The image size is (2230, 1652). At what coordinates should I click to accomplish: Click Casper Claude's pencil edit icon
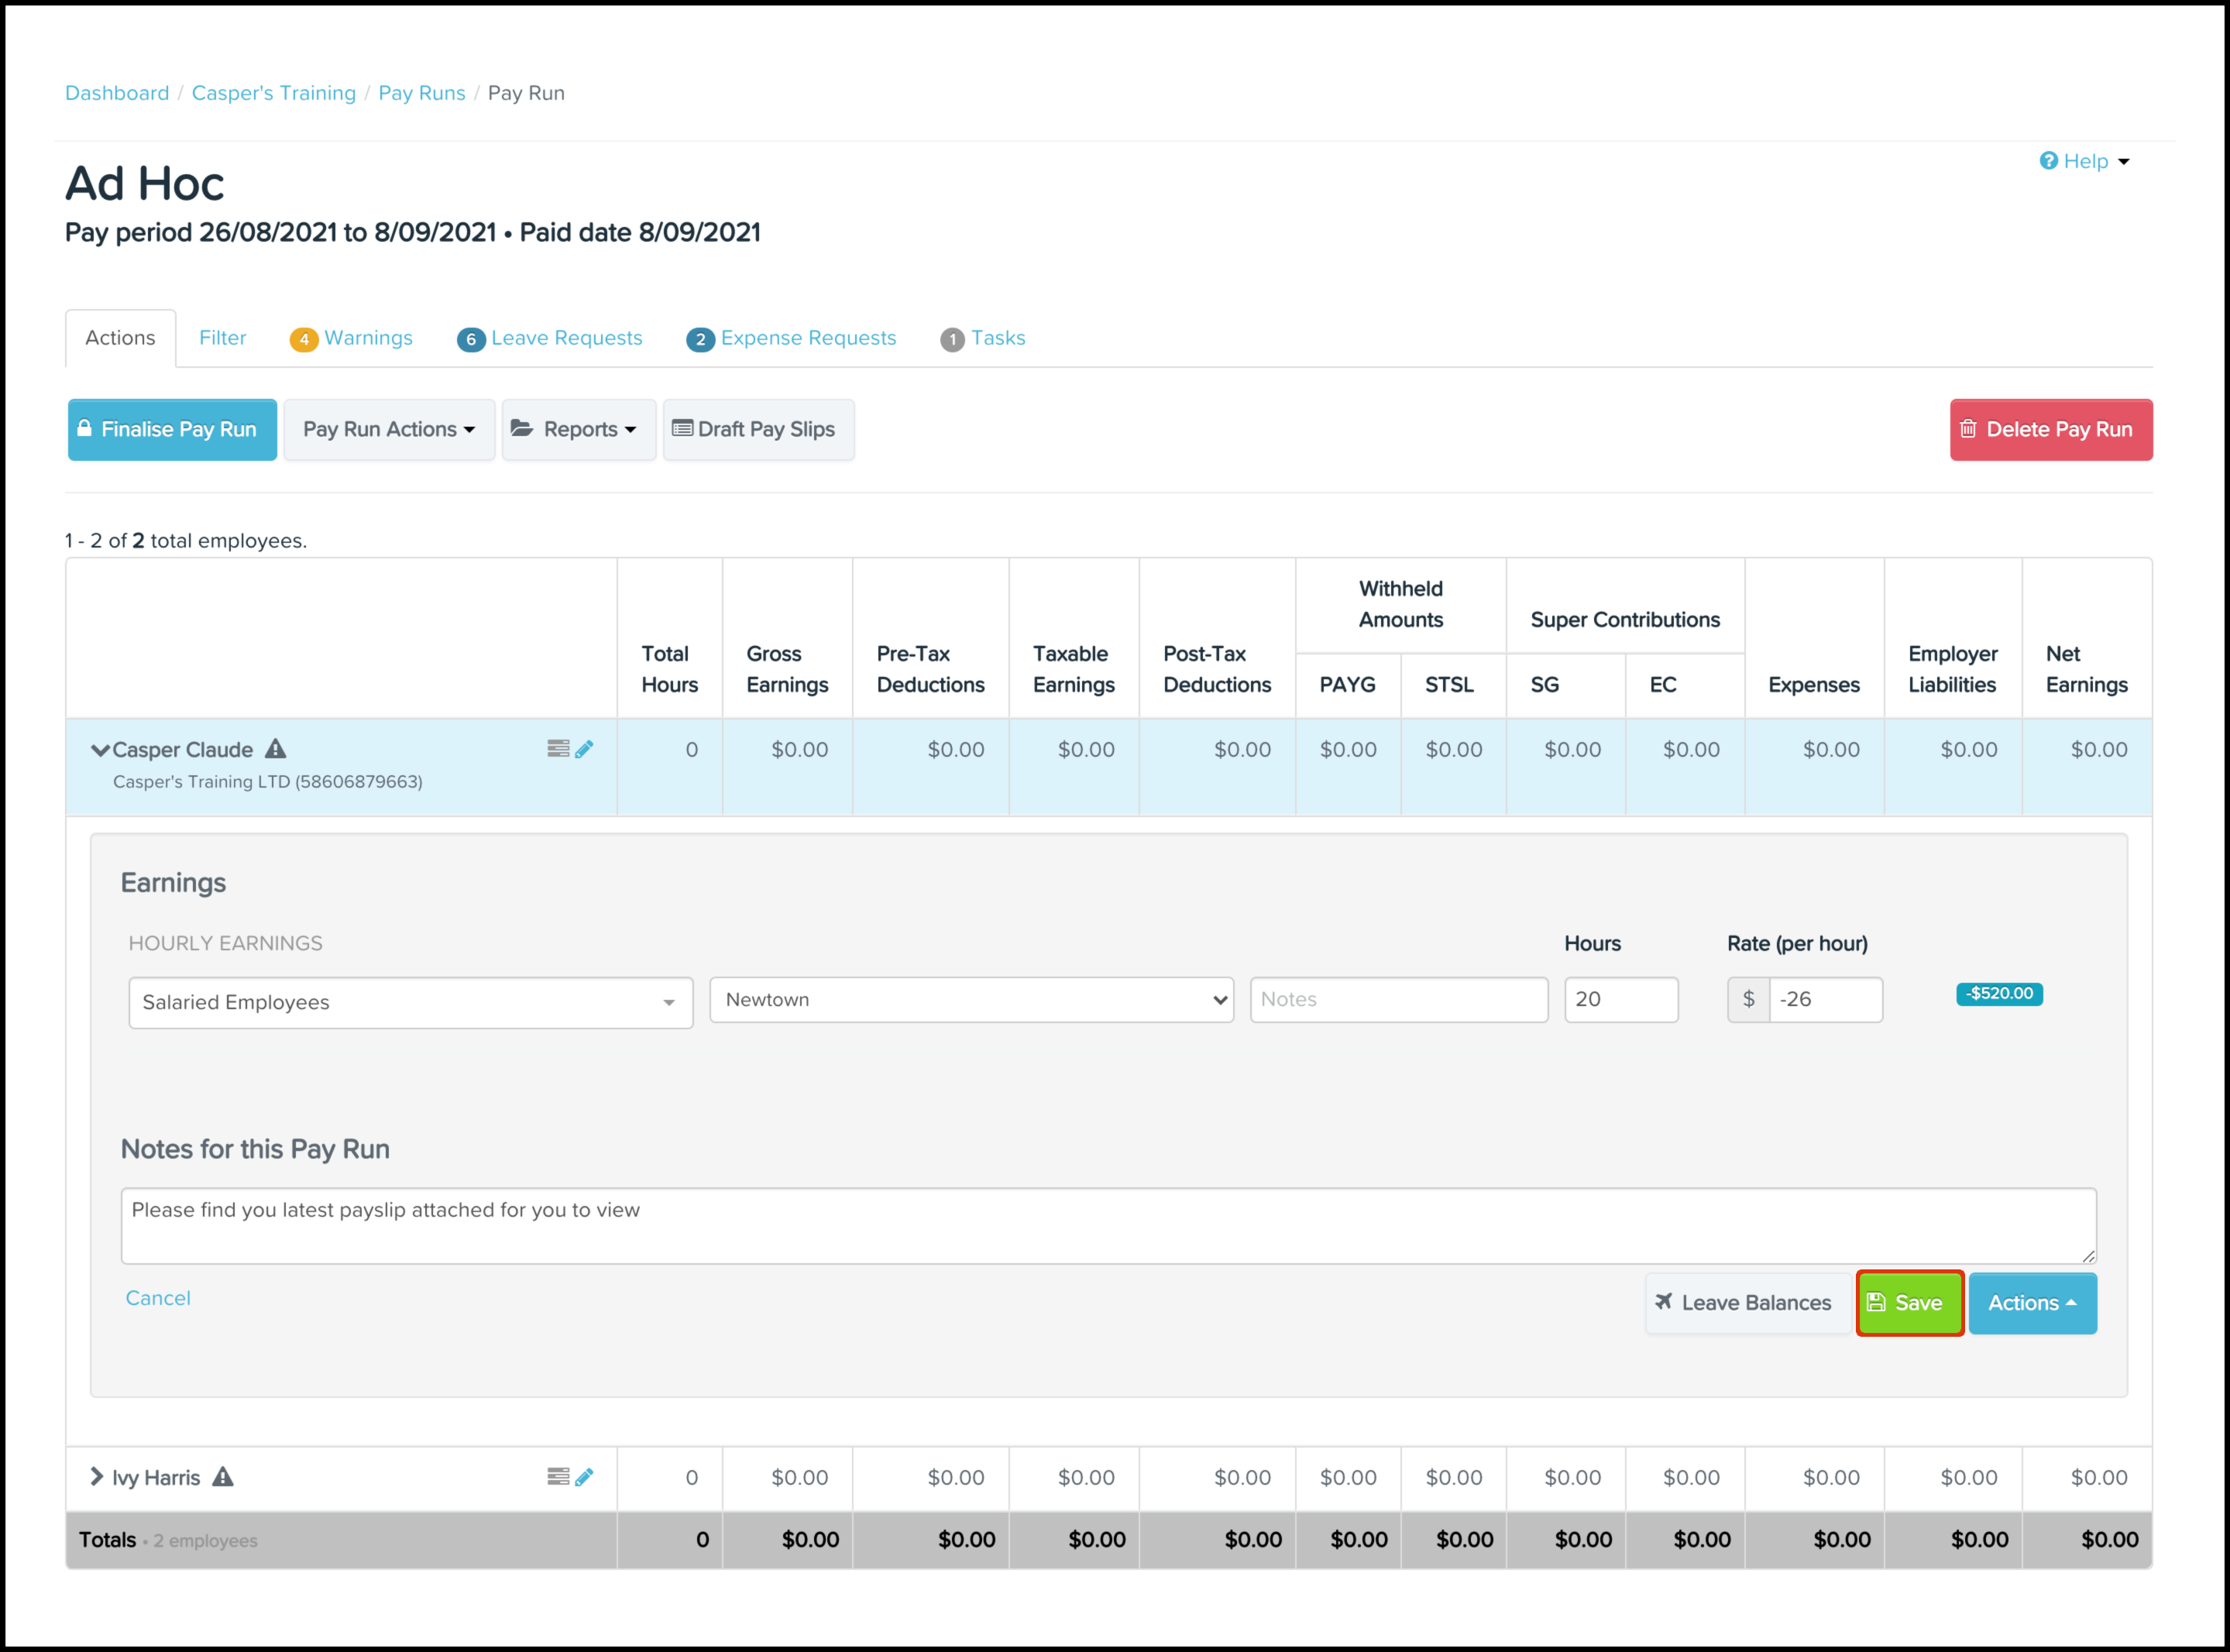click(585, 749)
